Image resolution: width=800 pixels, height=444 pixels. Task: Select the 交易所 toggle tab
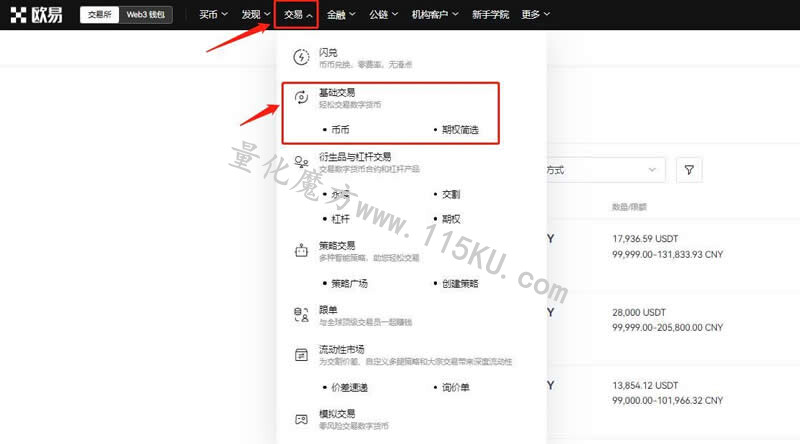tap(99, 15)
